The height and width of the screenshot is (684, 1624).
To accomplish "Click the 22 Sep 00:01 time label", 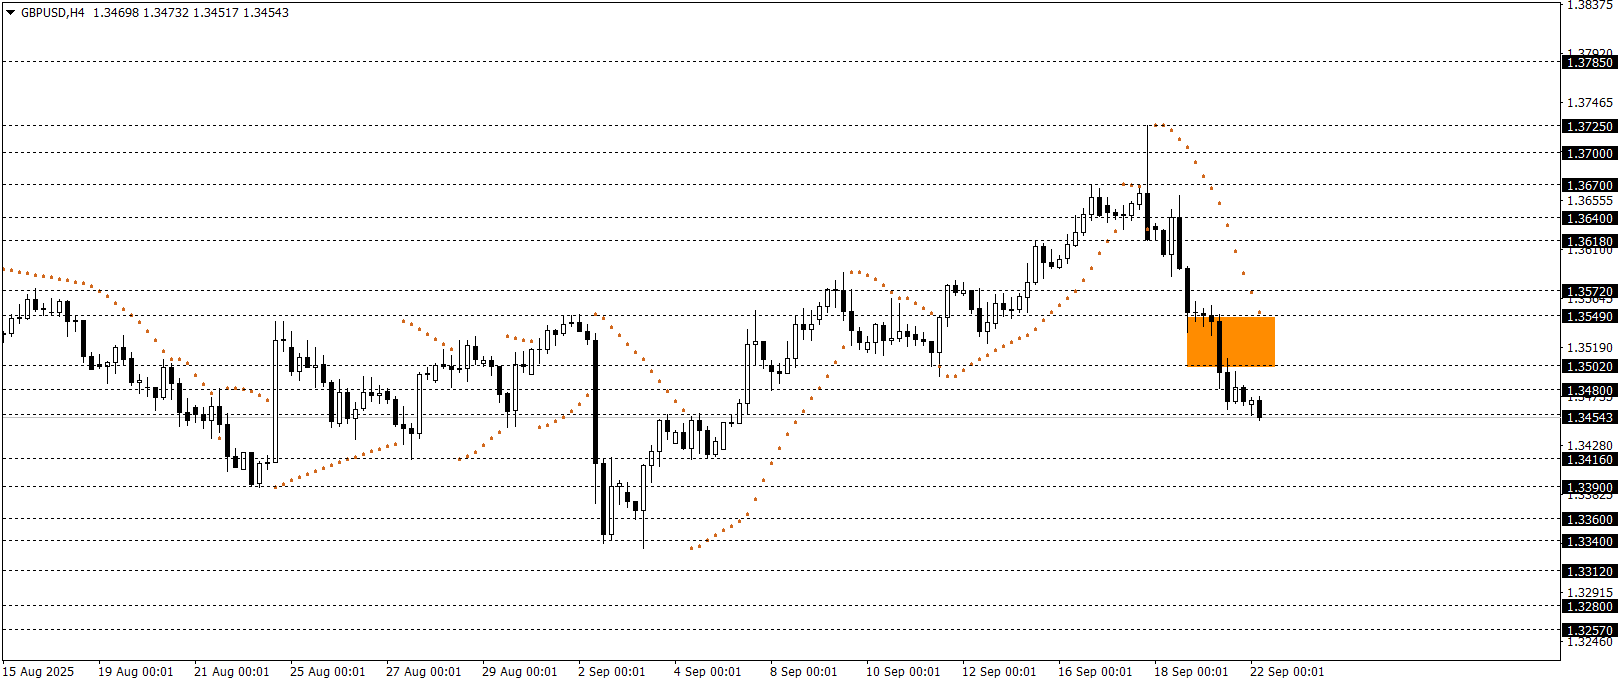I will tap(1287, 671).
